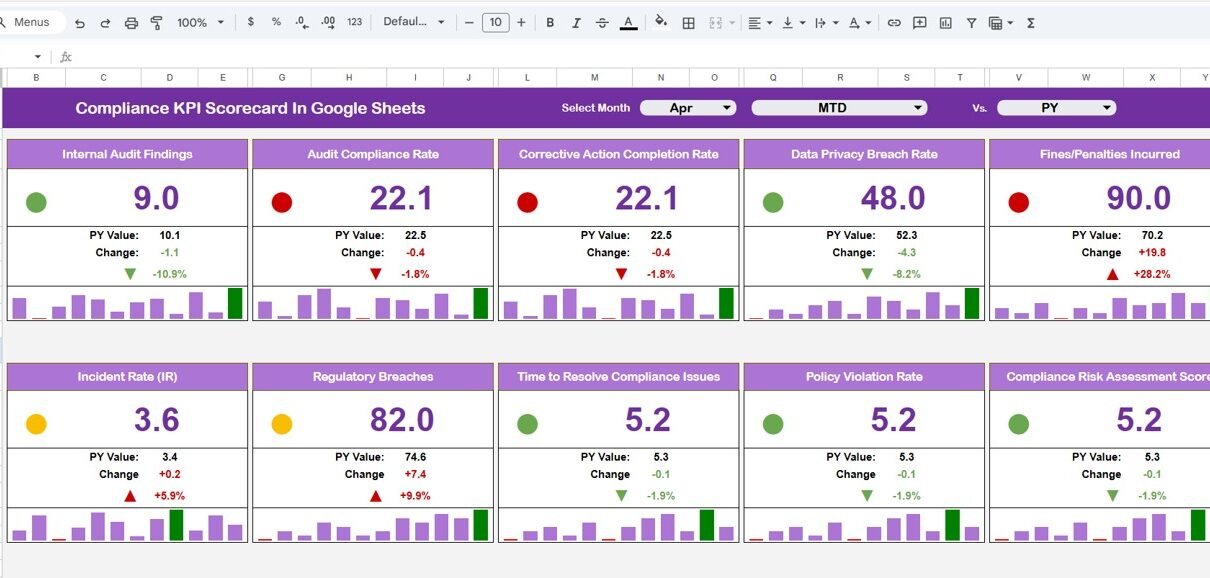Toggle strikethrough formatting

click(x=601, y=23)
